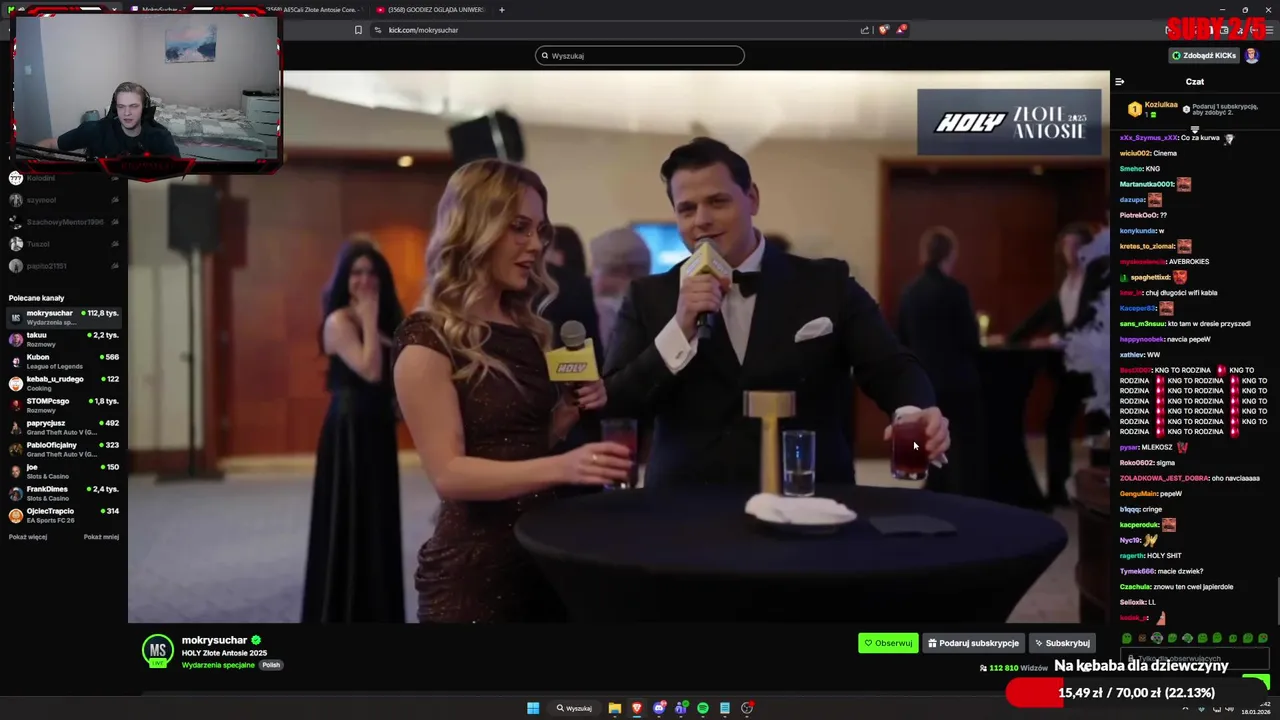The width and height of the screenshot is (1280, 720).
Task: Click chat username ZOLADKOWA_JEST_DOBRA
Action: [x=1164, y=478]
